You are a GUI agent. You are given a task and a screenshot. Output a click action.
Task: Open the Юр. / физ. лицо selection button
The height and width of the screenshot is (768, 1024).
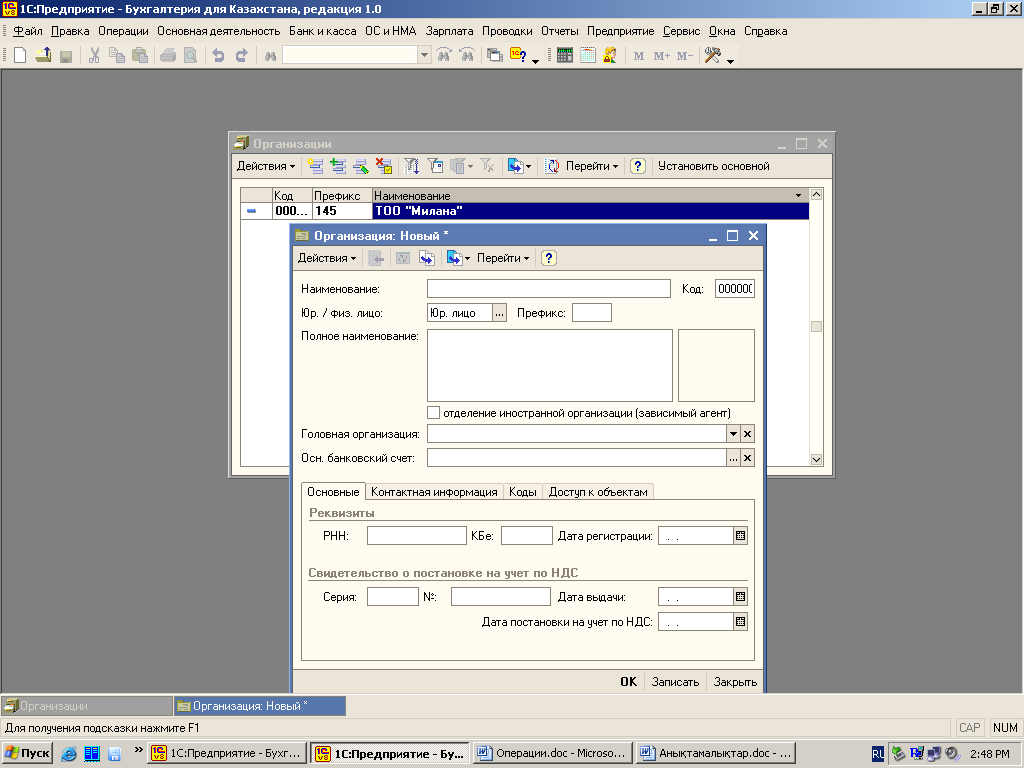point(500,313)
